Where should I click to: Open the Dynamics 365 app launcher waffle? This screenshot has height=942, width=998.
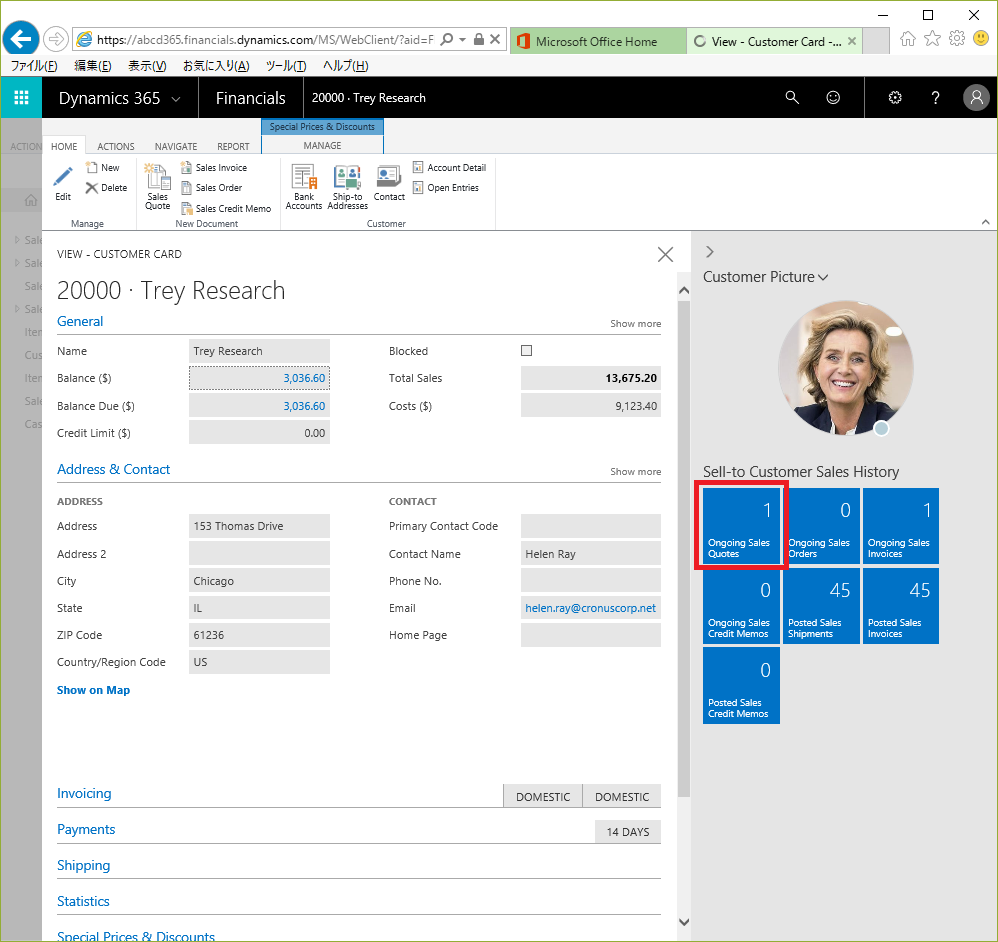pyautogui.click(x=21, y=97)
